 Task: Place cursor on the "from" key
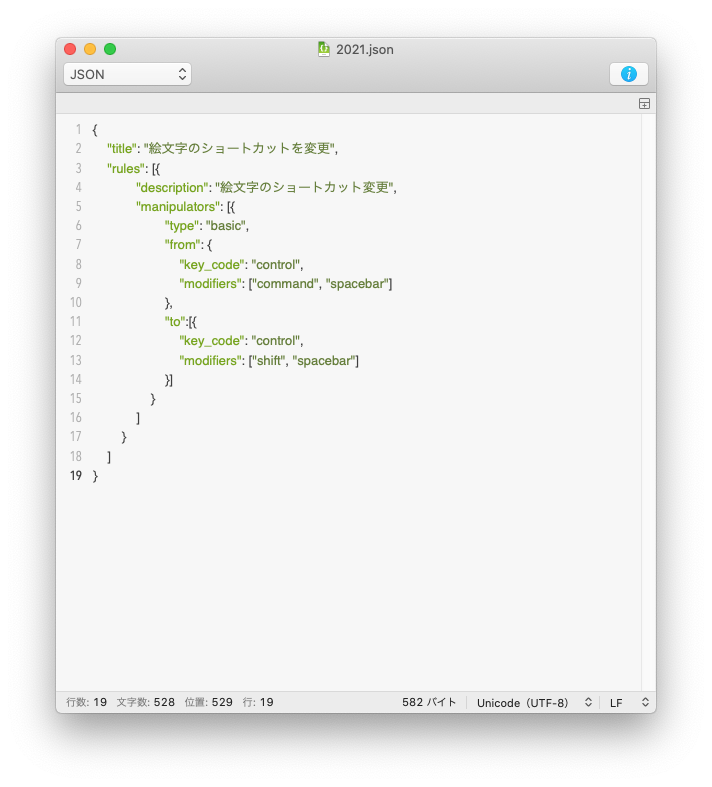click(183, 245)
